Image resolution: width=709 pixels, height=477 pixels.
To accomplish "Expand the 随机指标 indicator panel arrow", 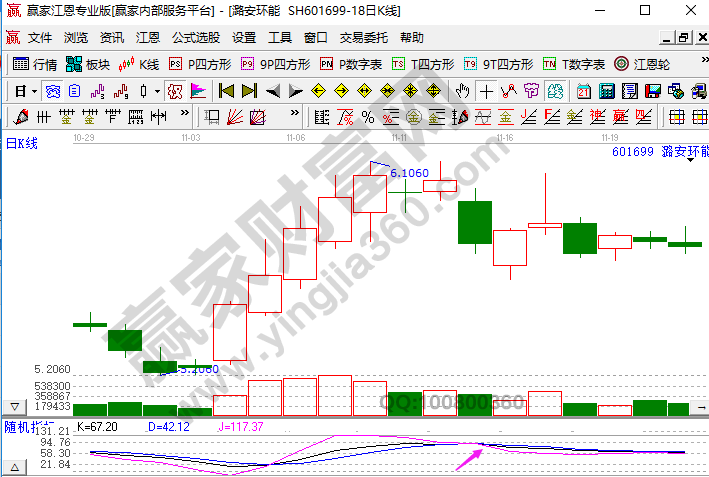I will [x=15, y=466].
